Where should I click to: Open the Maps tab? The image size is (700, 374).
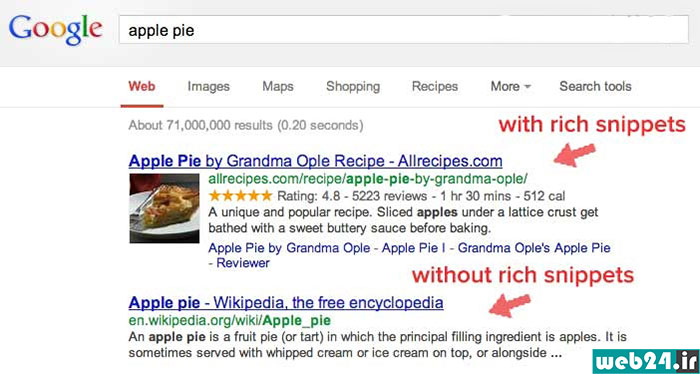(x=278, y=86)
